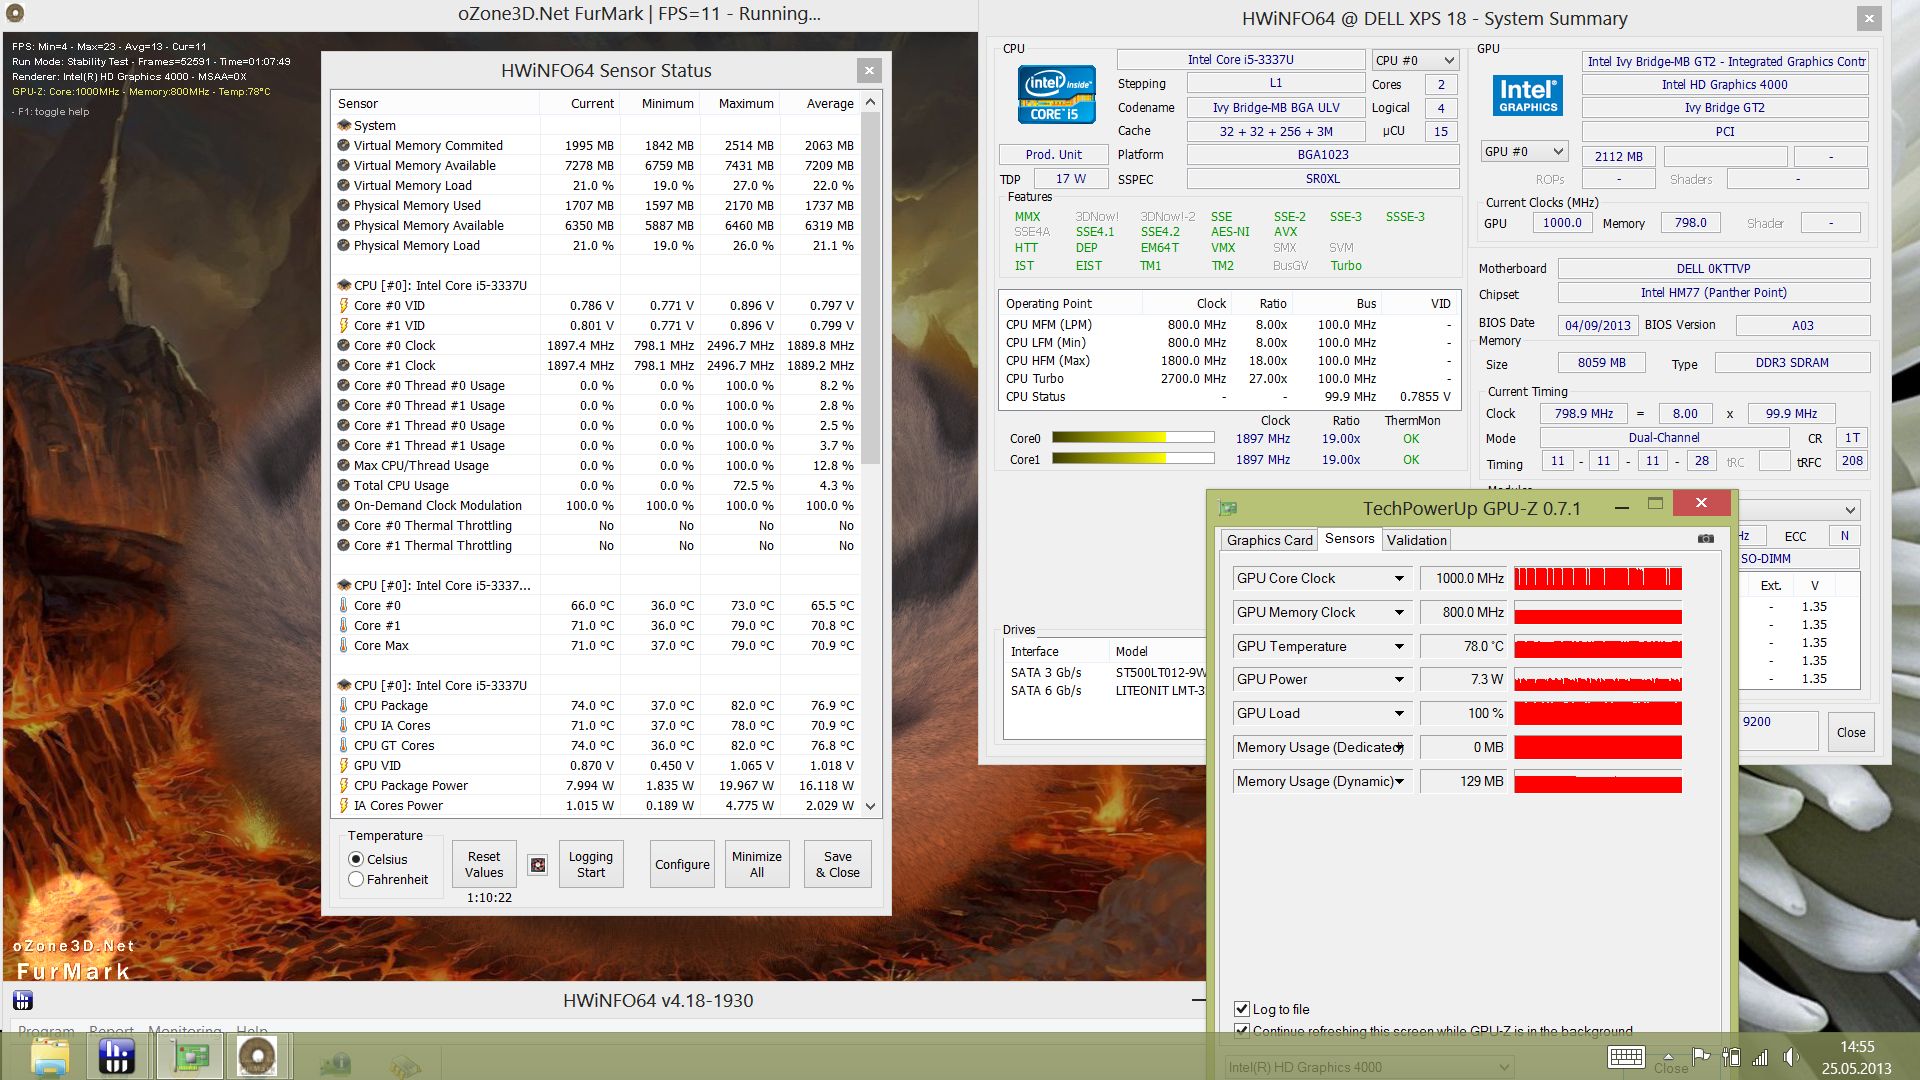Select the Total CPU Usage row
The height and width of the screenshot is (1080, 1920).
point(596,485)
